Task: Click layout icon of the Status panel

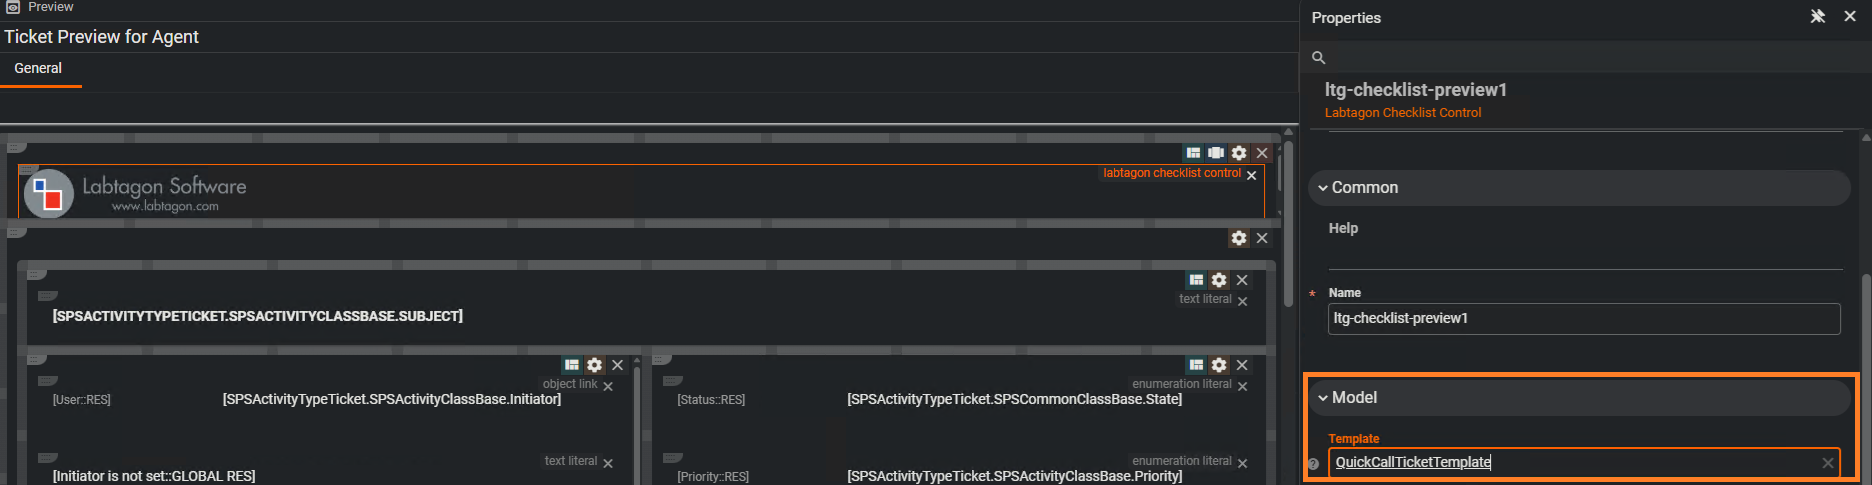Action: click(1196, 365)
